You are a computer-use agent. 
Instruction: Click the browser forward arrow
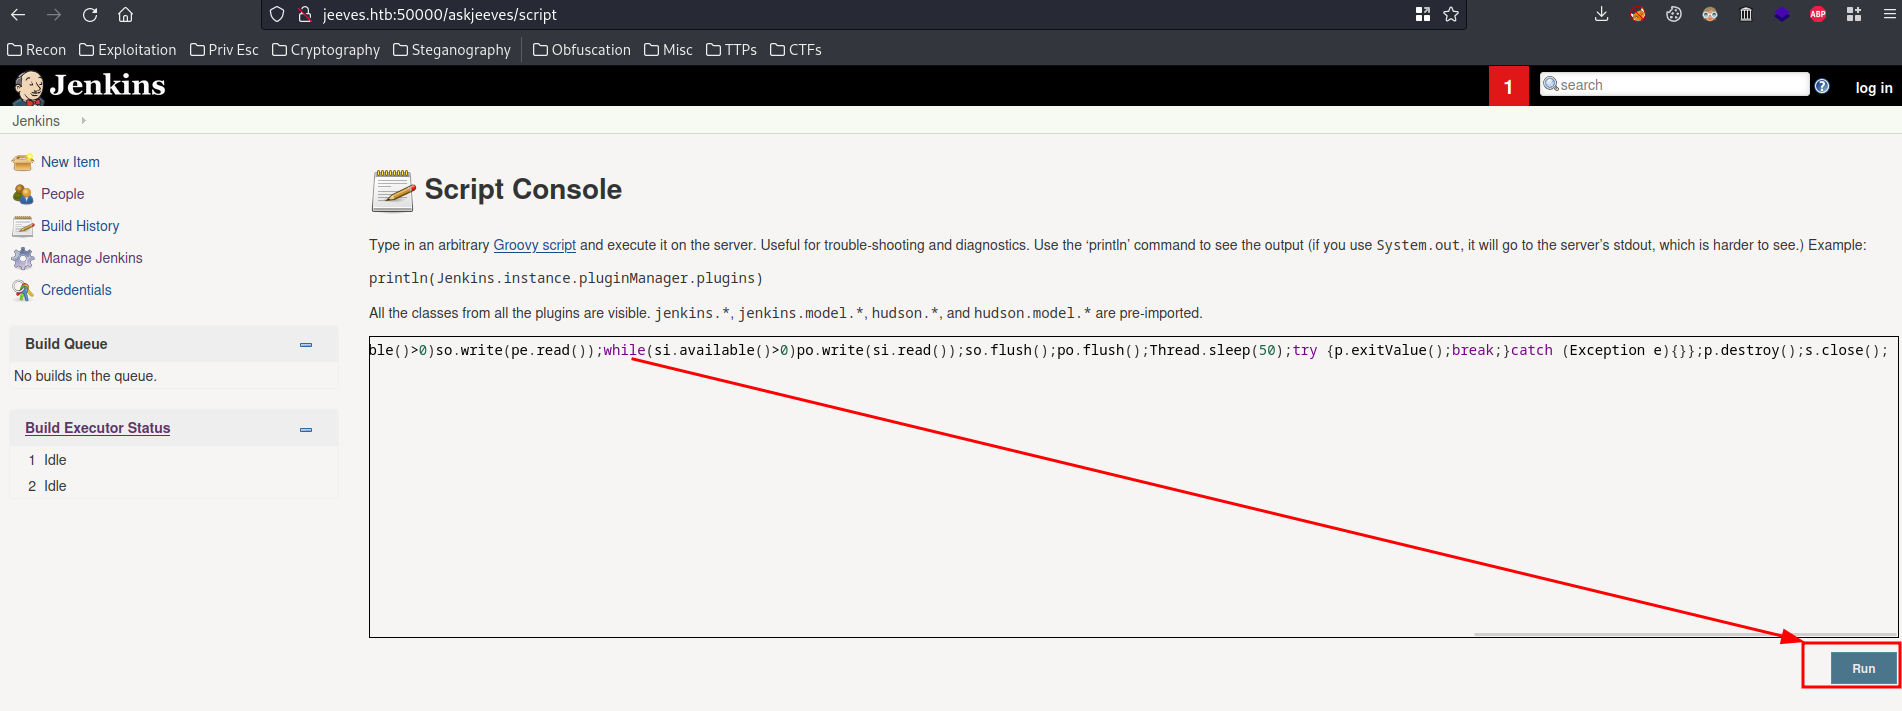point(54,14)
